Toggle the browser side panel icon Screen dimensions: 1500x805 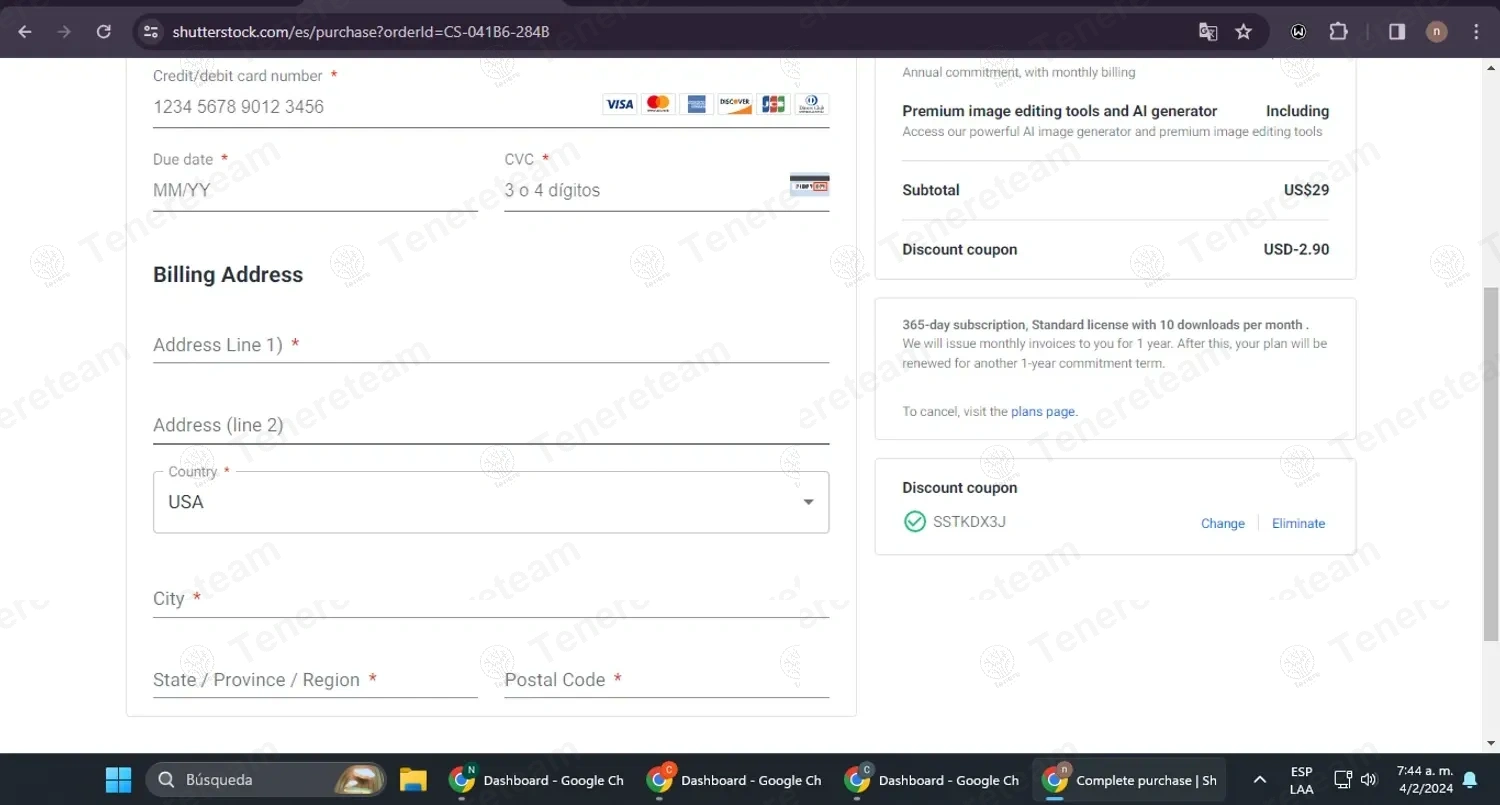[x=1397, y=32]
